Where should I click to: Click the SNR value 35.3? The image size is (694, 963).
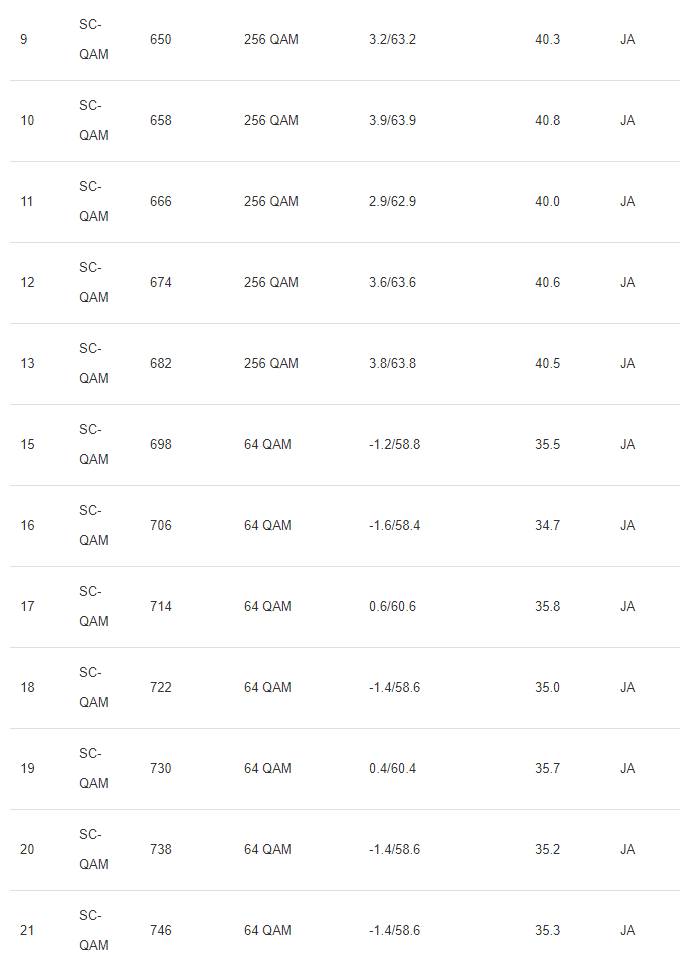click(547, 931)
